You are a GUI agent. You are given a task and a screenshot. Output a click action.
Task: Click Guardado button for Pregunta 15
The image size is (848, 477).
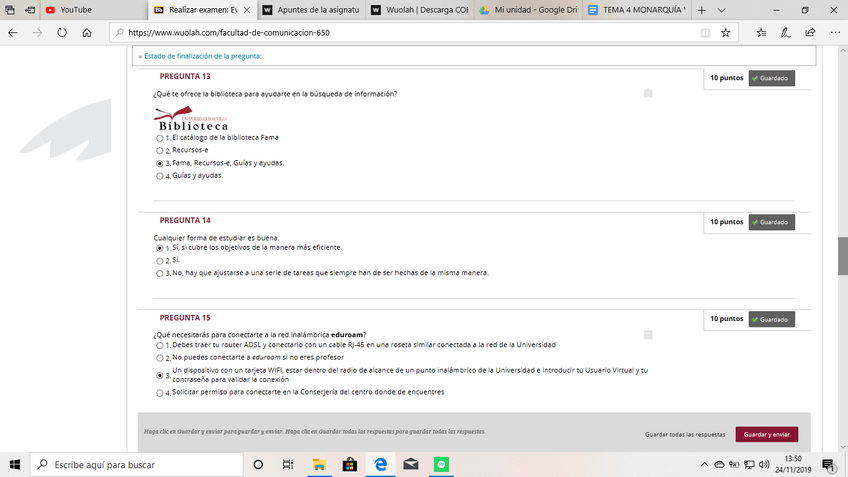tap(771, 320)
